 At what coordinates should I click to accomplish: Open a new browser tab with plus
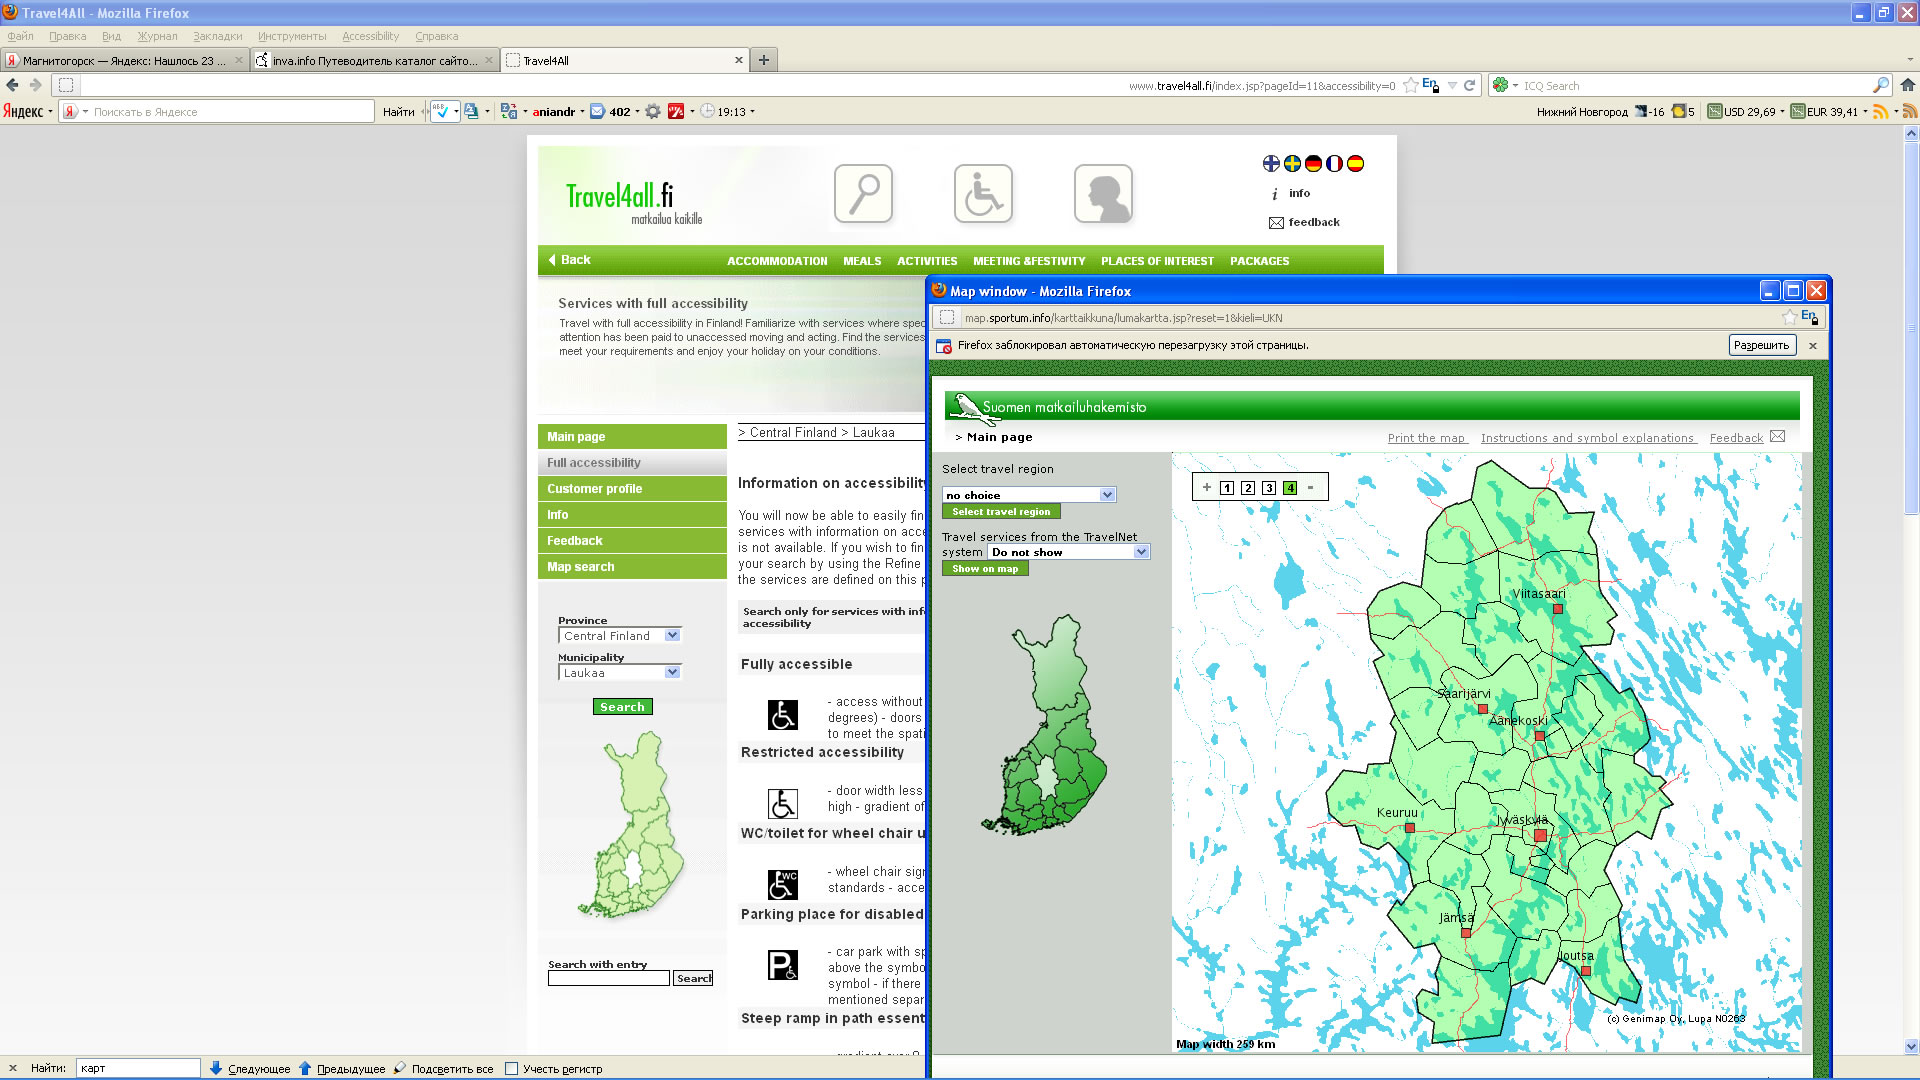(763, 60)
